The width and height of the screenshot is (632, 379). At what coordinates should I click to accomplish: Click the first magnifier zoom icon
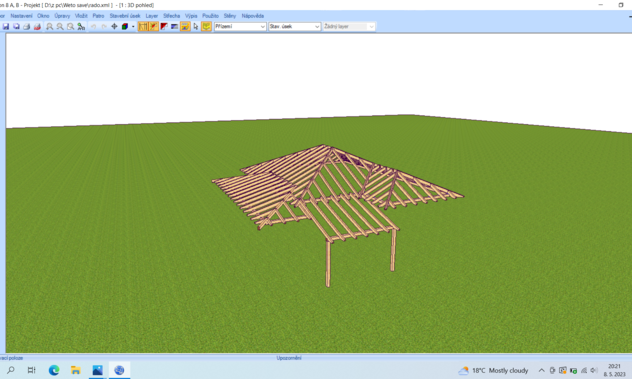point(50,27)
